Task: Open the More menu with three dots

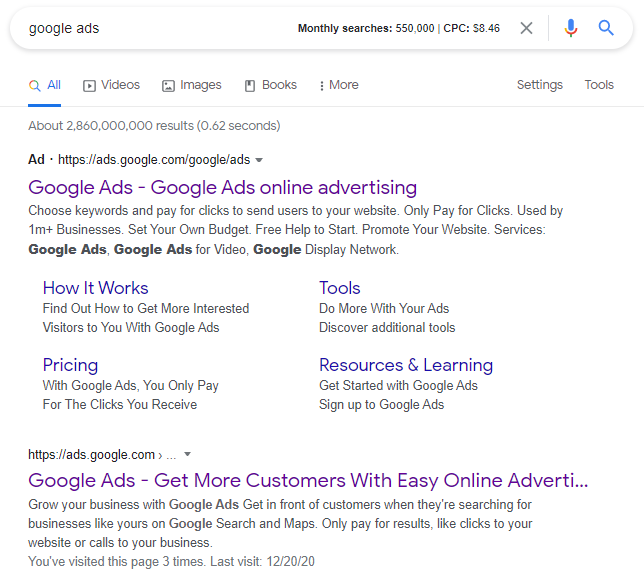Action: click(321, 86)
